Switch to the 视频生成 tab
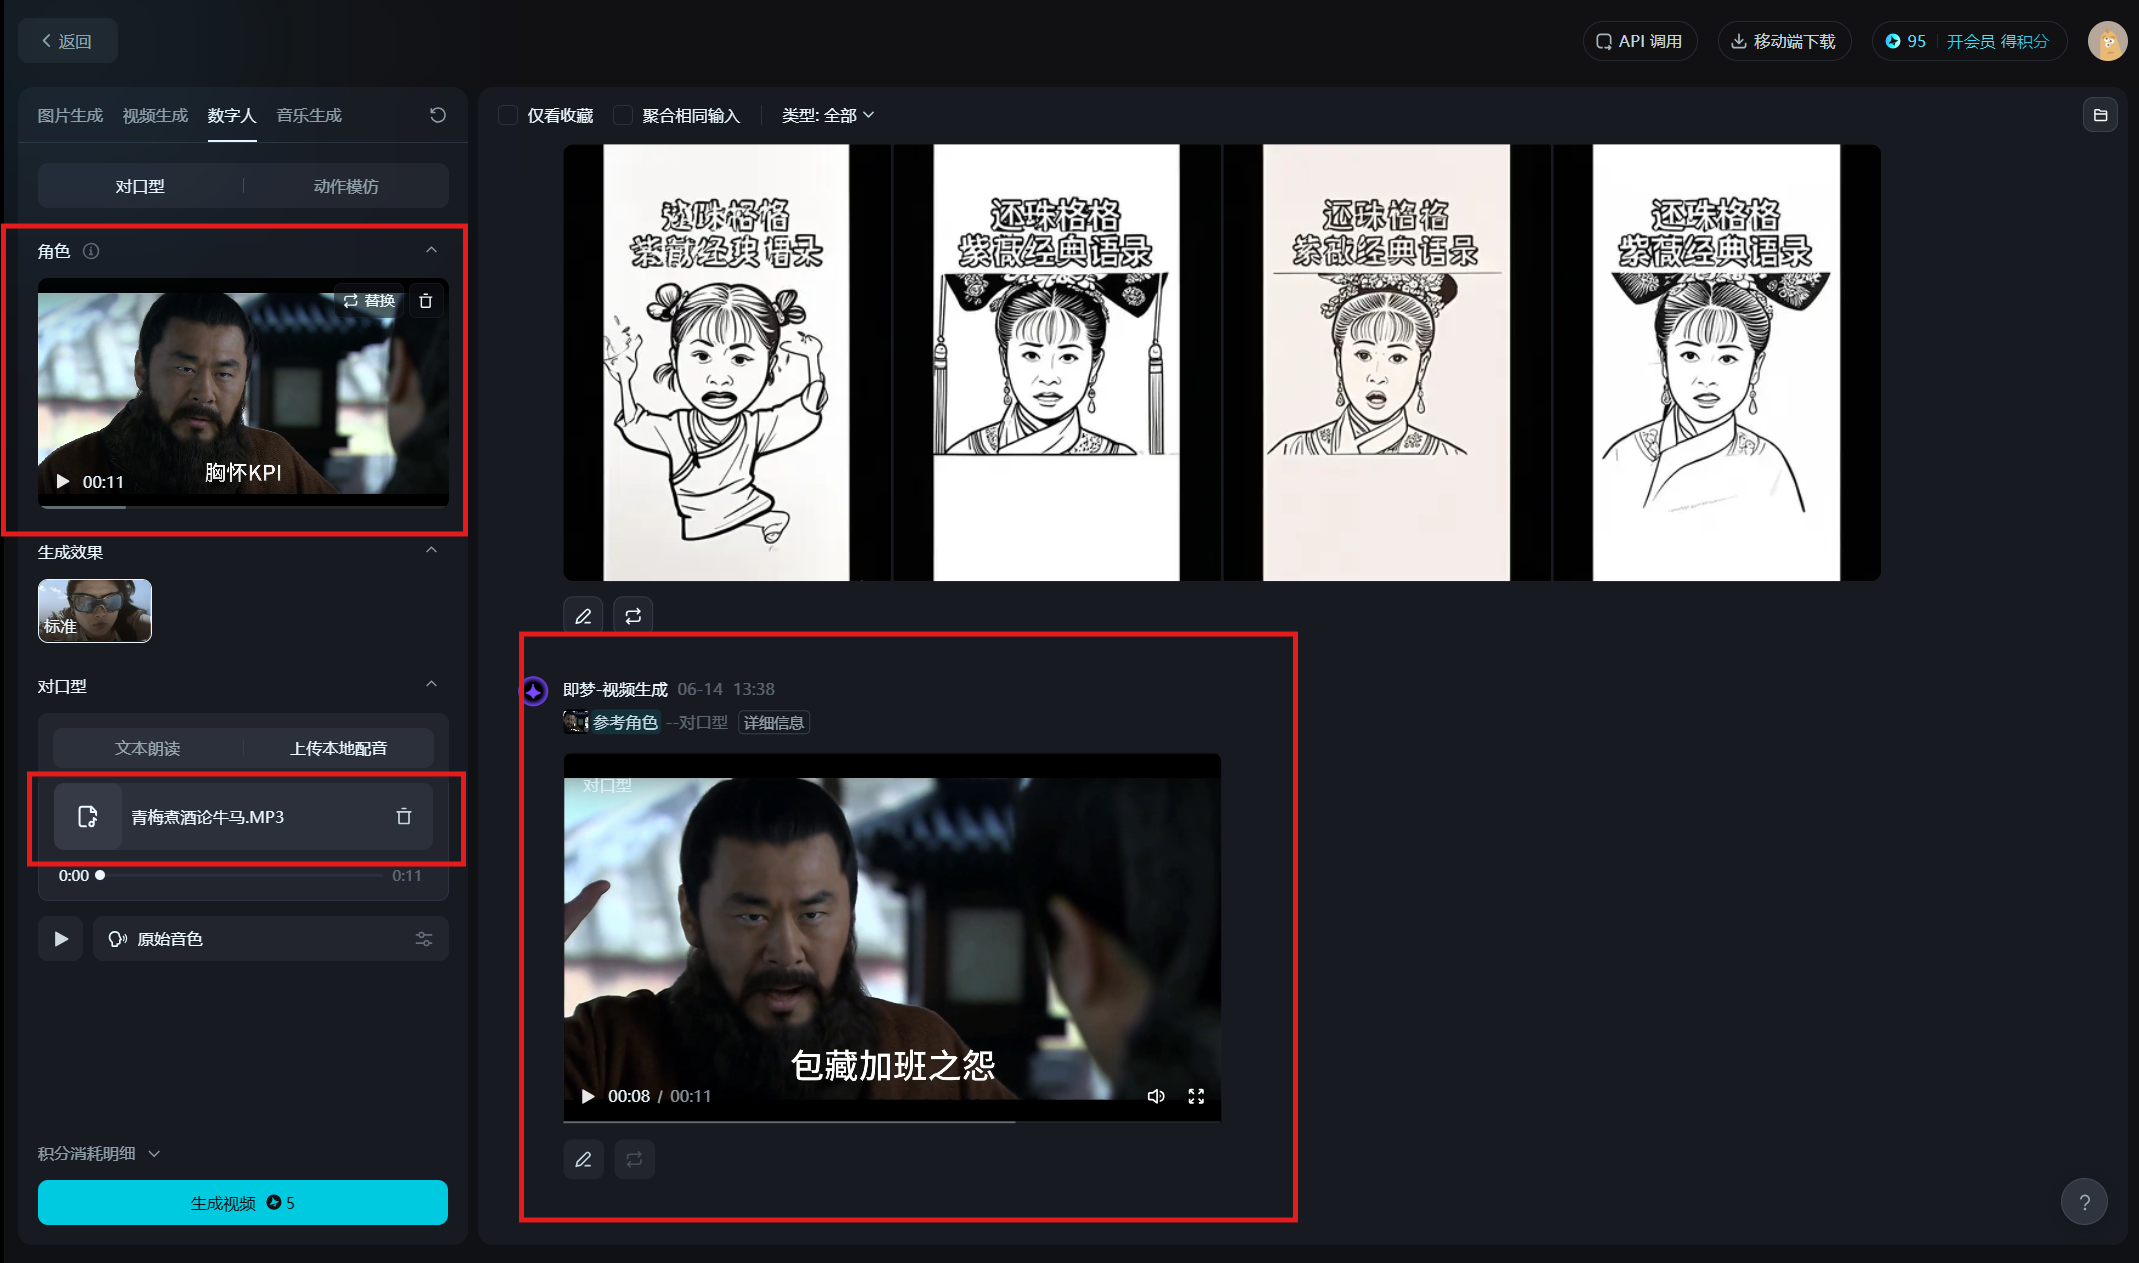The height and width of the screenshot is (1263, 2139). click(x=155, y=115)
